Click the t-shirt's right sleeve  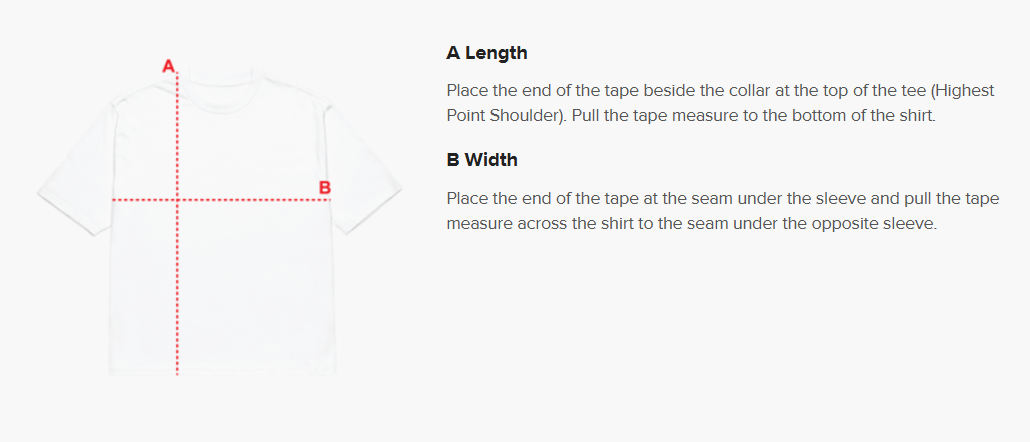363,172
